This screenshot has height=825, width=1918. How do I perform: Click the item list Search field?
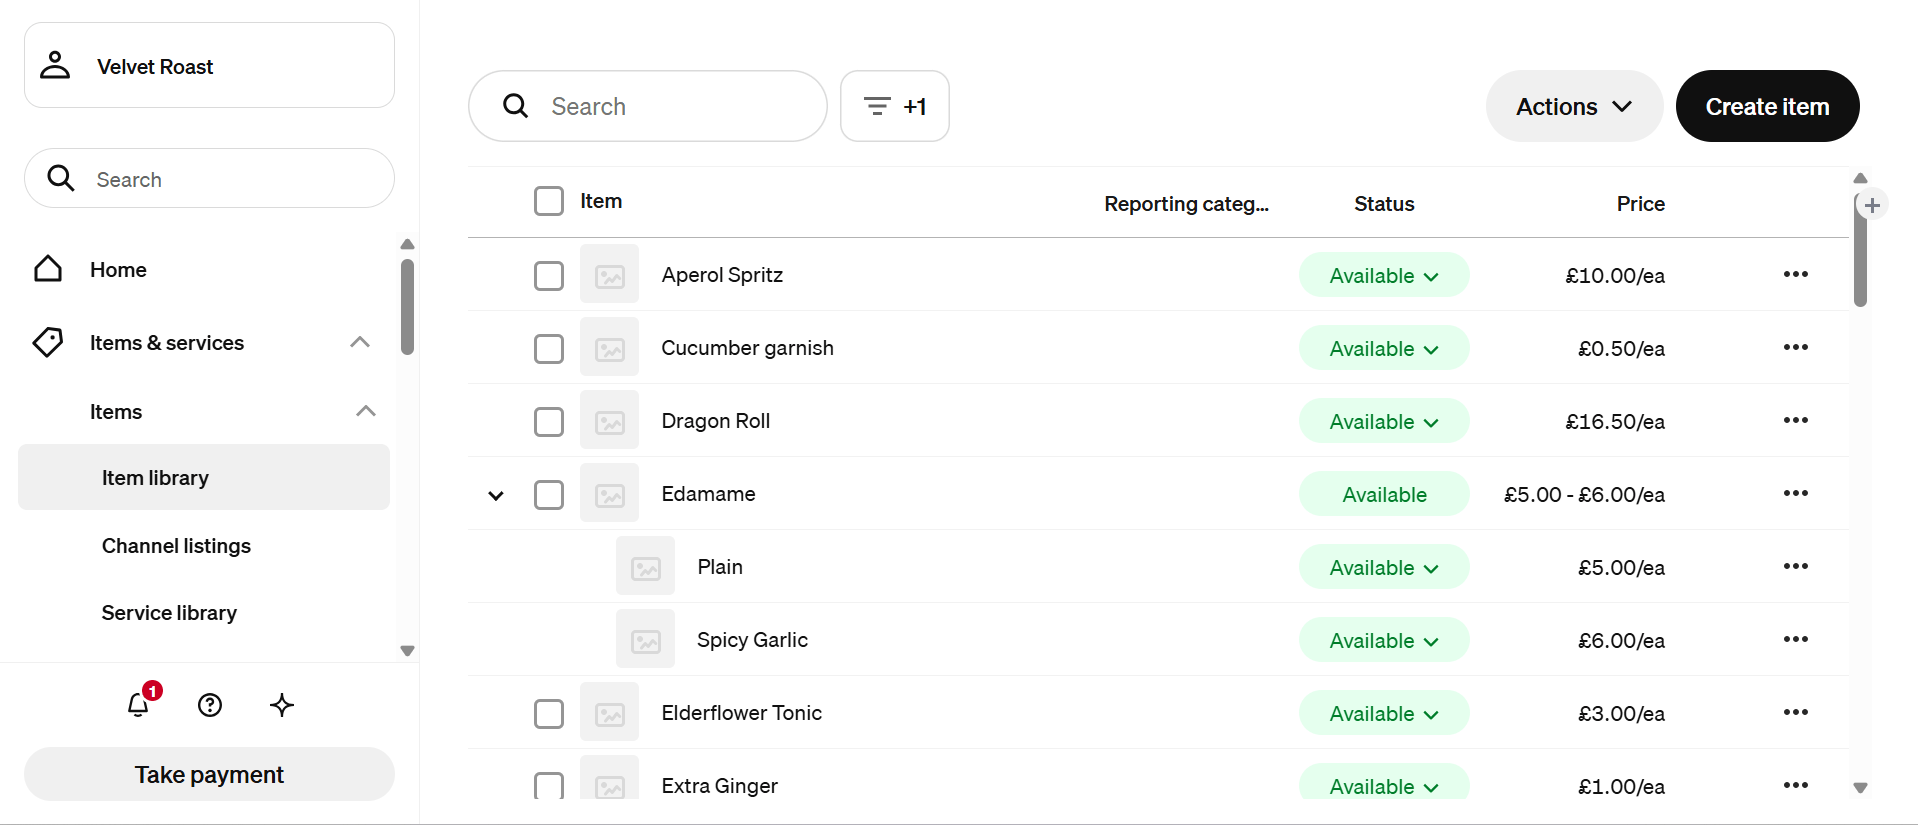point(648,106)
